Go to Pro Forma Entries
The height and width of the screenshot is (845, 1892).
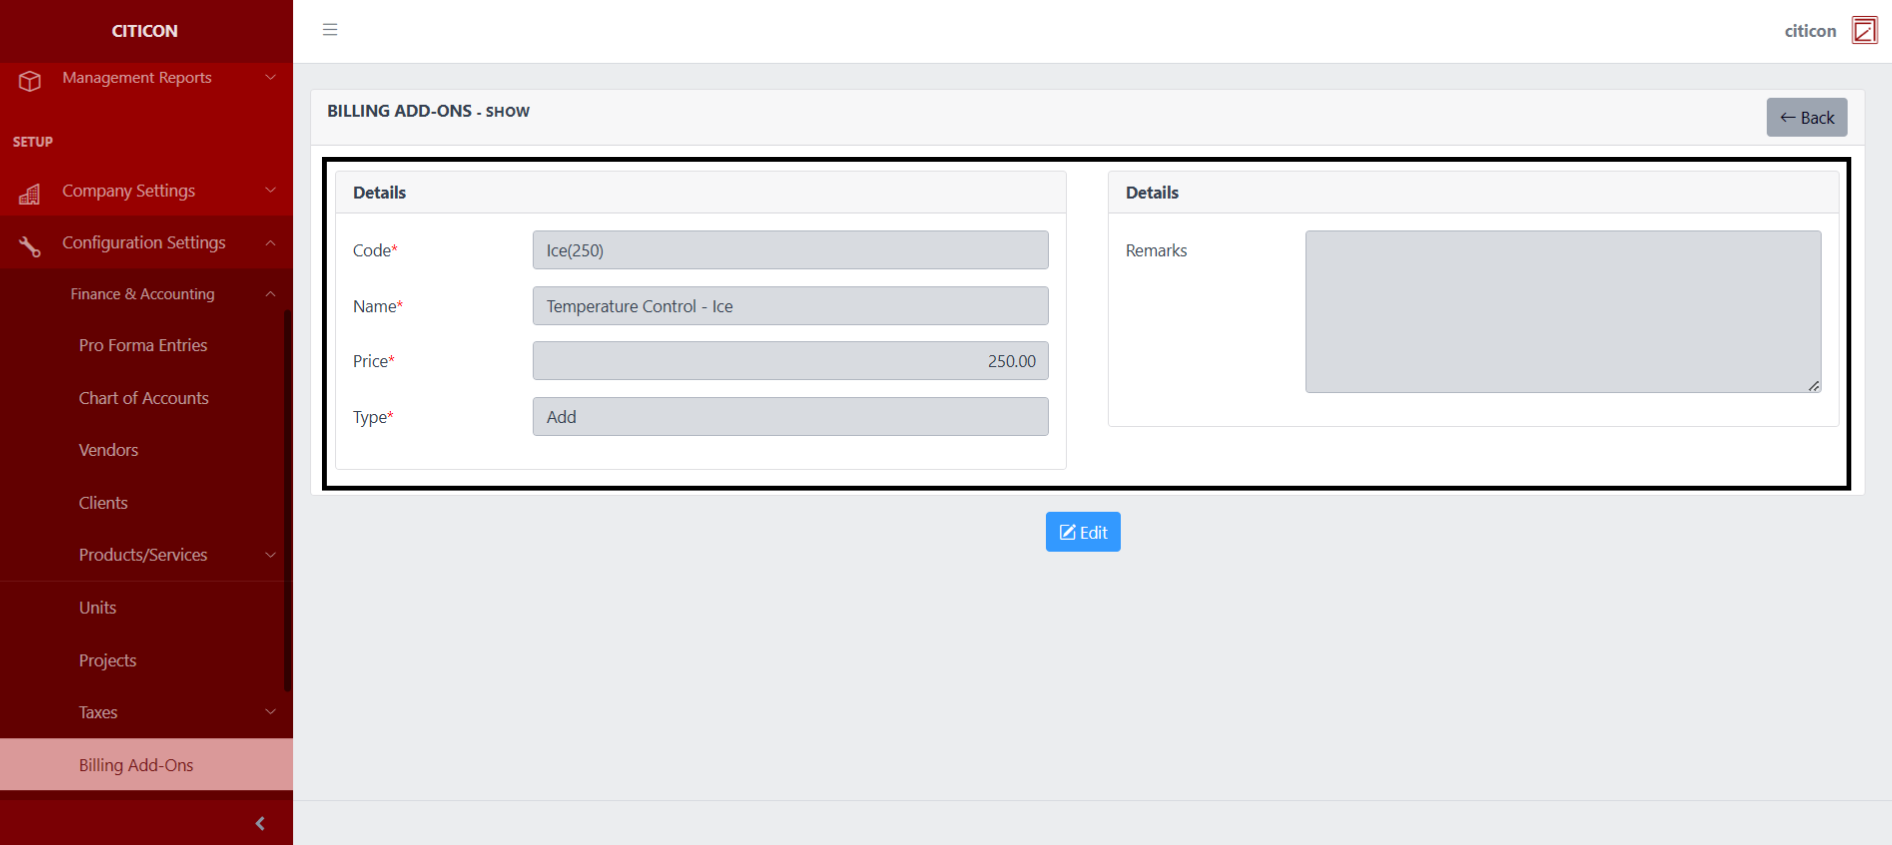143,345
